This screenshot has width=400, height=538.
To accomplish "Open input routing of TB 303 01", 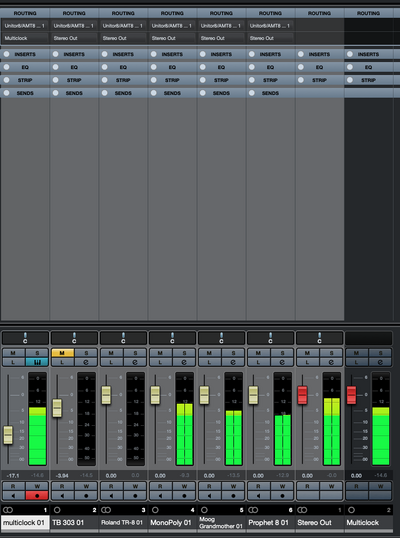I will [x=74, y=26].
